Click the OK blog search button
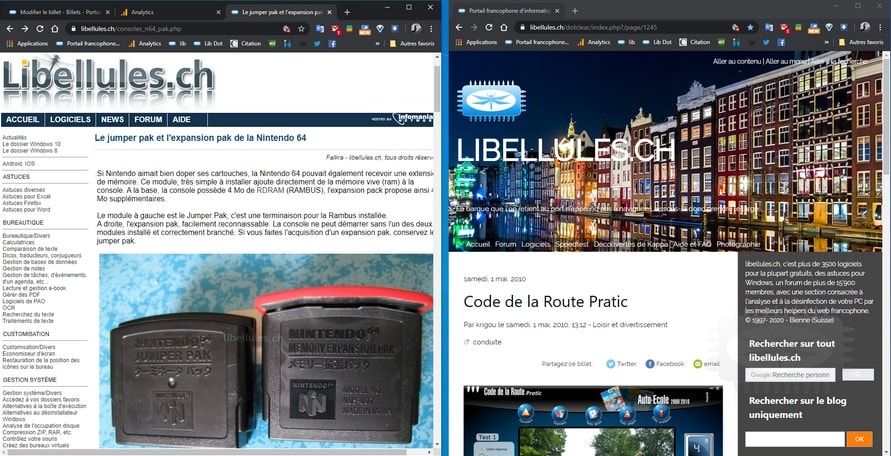 pos(859,439)
